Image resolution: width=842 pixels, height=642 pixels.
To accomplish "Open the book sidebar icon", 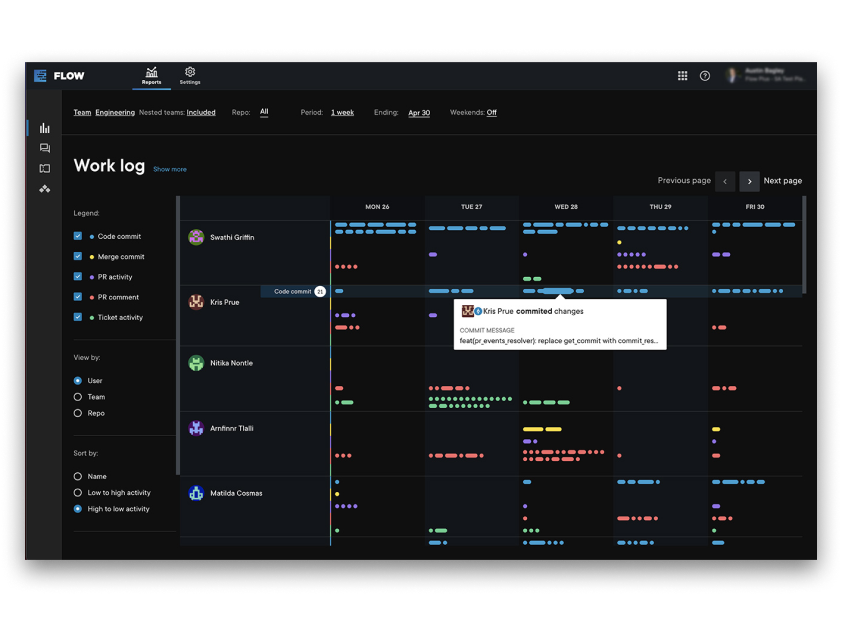I will pos(45,169).
